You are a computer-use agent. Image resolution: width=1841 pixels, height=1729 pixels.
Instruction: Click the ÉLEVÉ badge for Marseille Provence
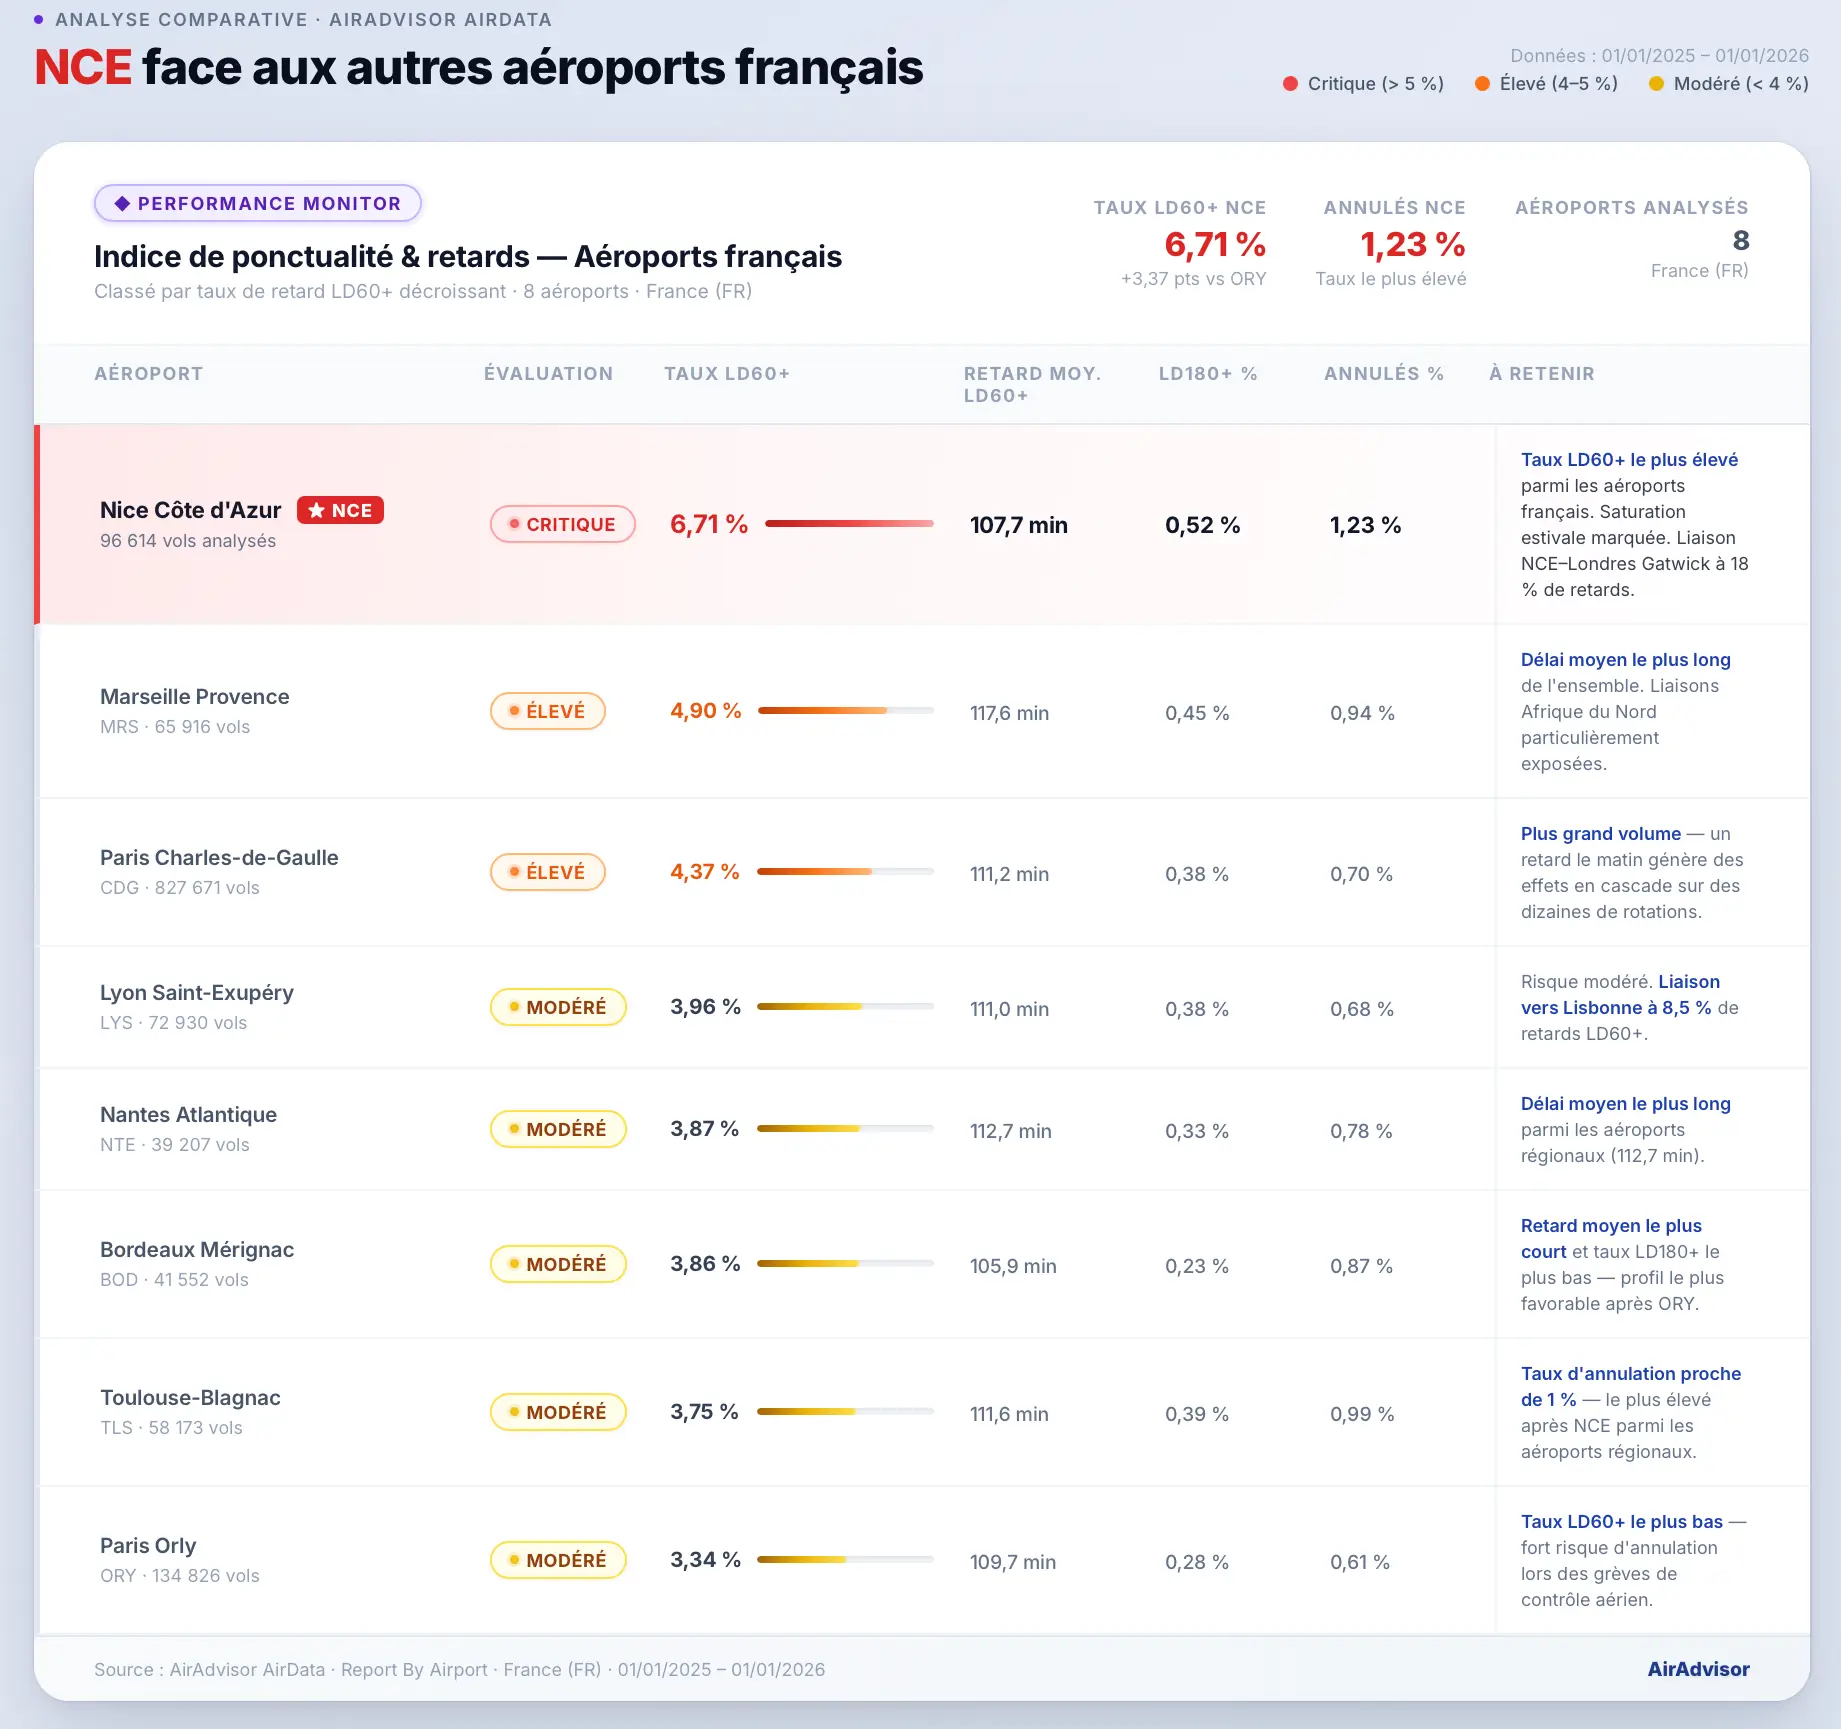tap(548, 711)
